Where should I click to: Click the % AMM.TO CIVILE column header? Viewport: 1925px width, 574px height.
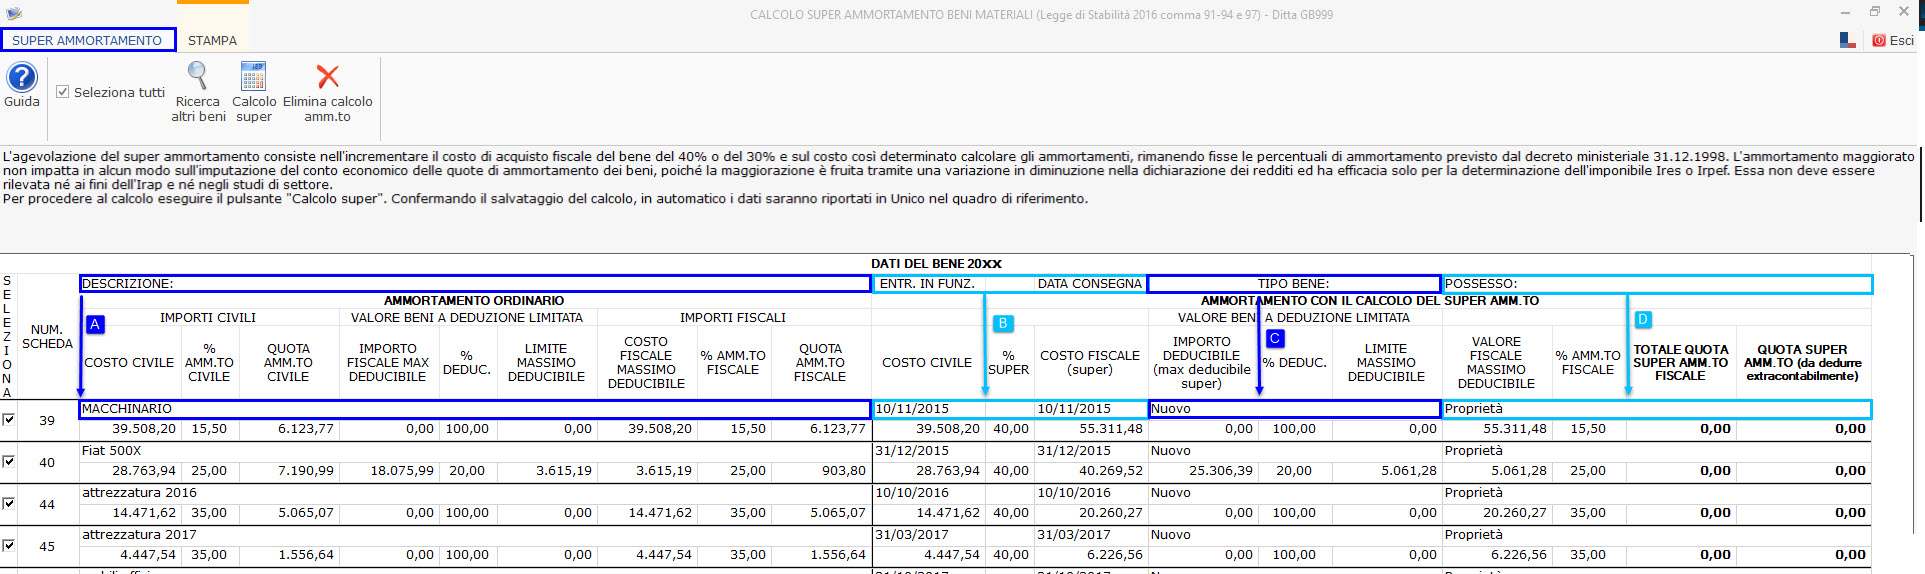tap(209, 363)
